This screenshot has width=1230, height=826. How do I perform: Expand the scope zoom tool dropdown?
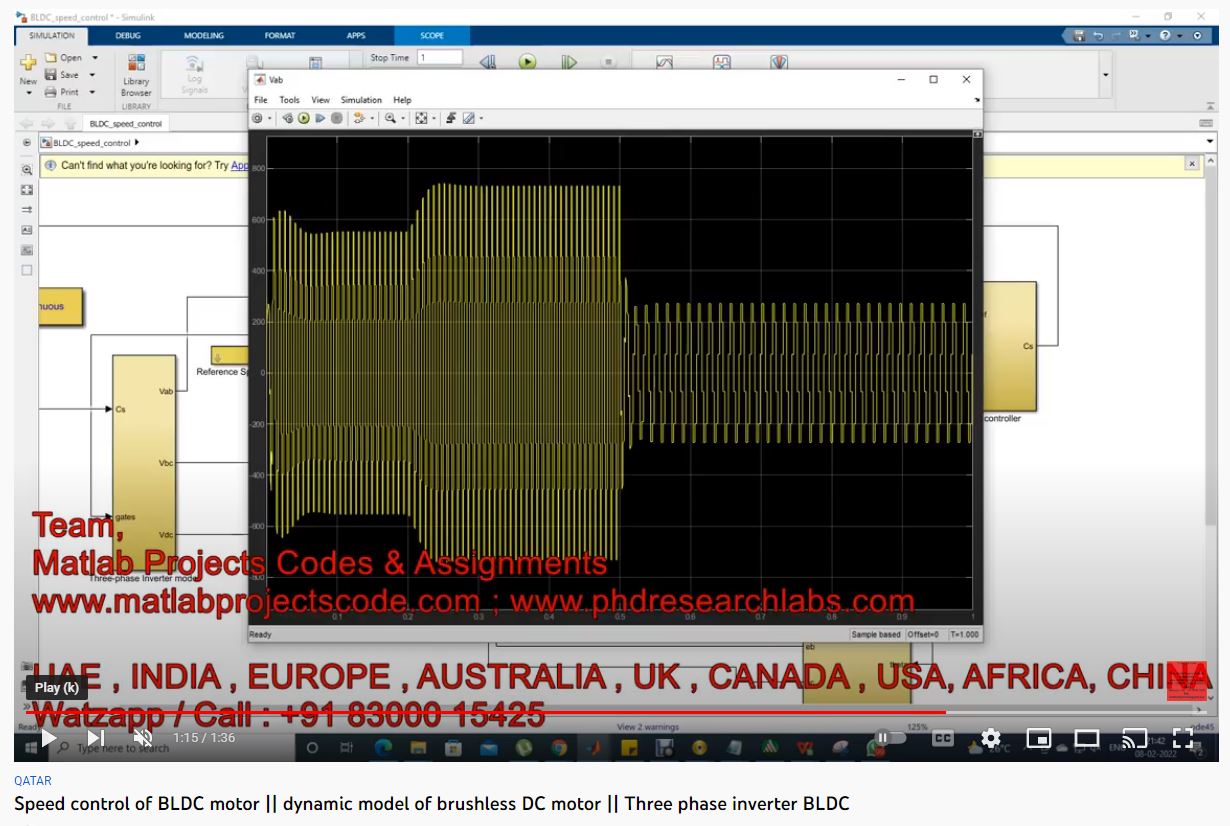pyautogui.click(x=404, y=118)
